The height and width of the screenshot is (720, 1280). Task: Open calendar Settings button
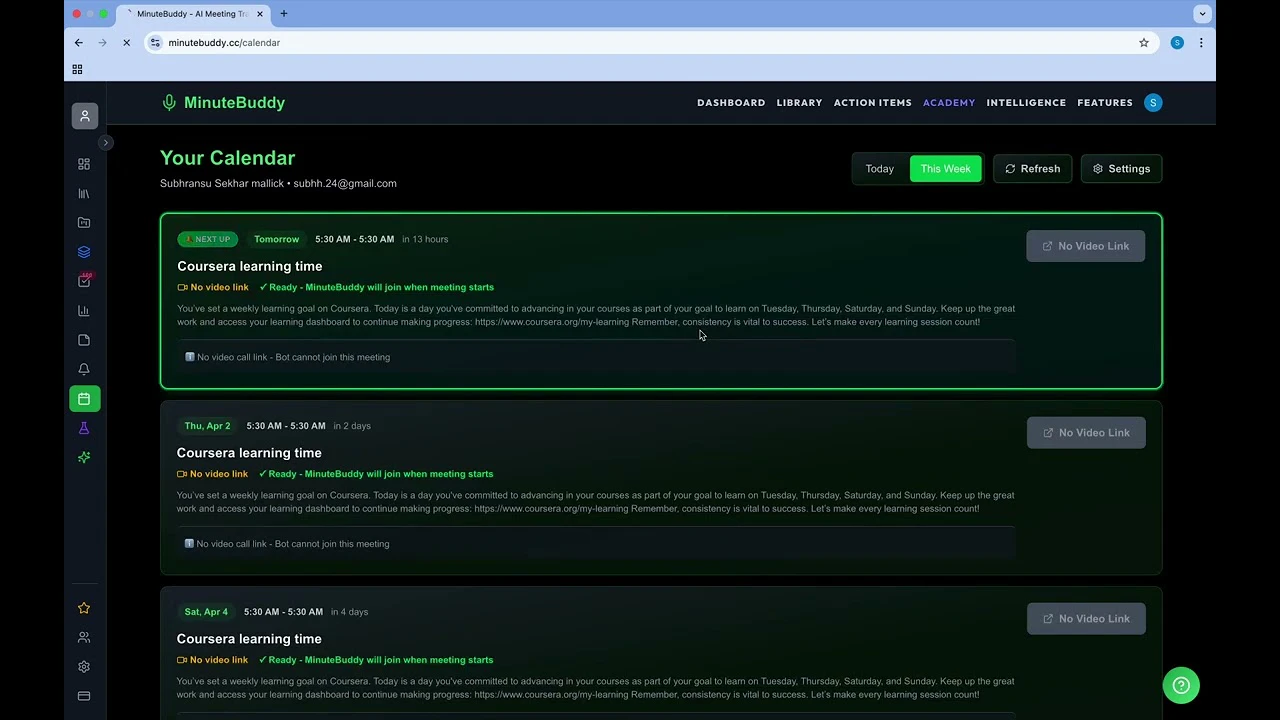coord(1121,169)
